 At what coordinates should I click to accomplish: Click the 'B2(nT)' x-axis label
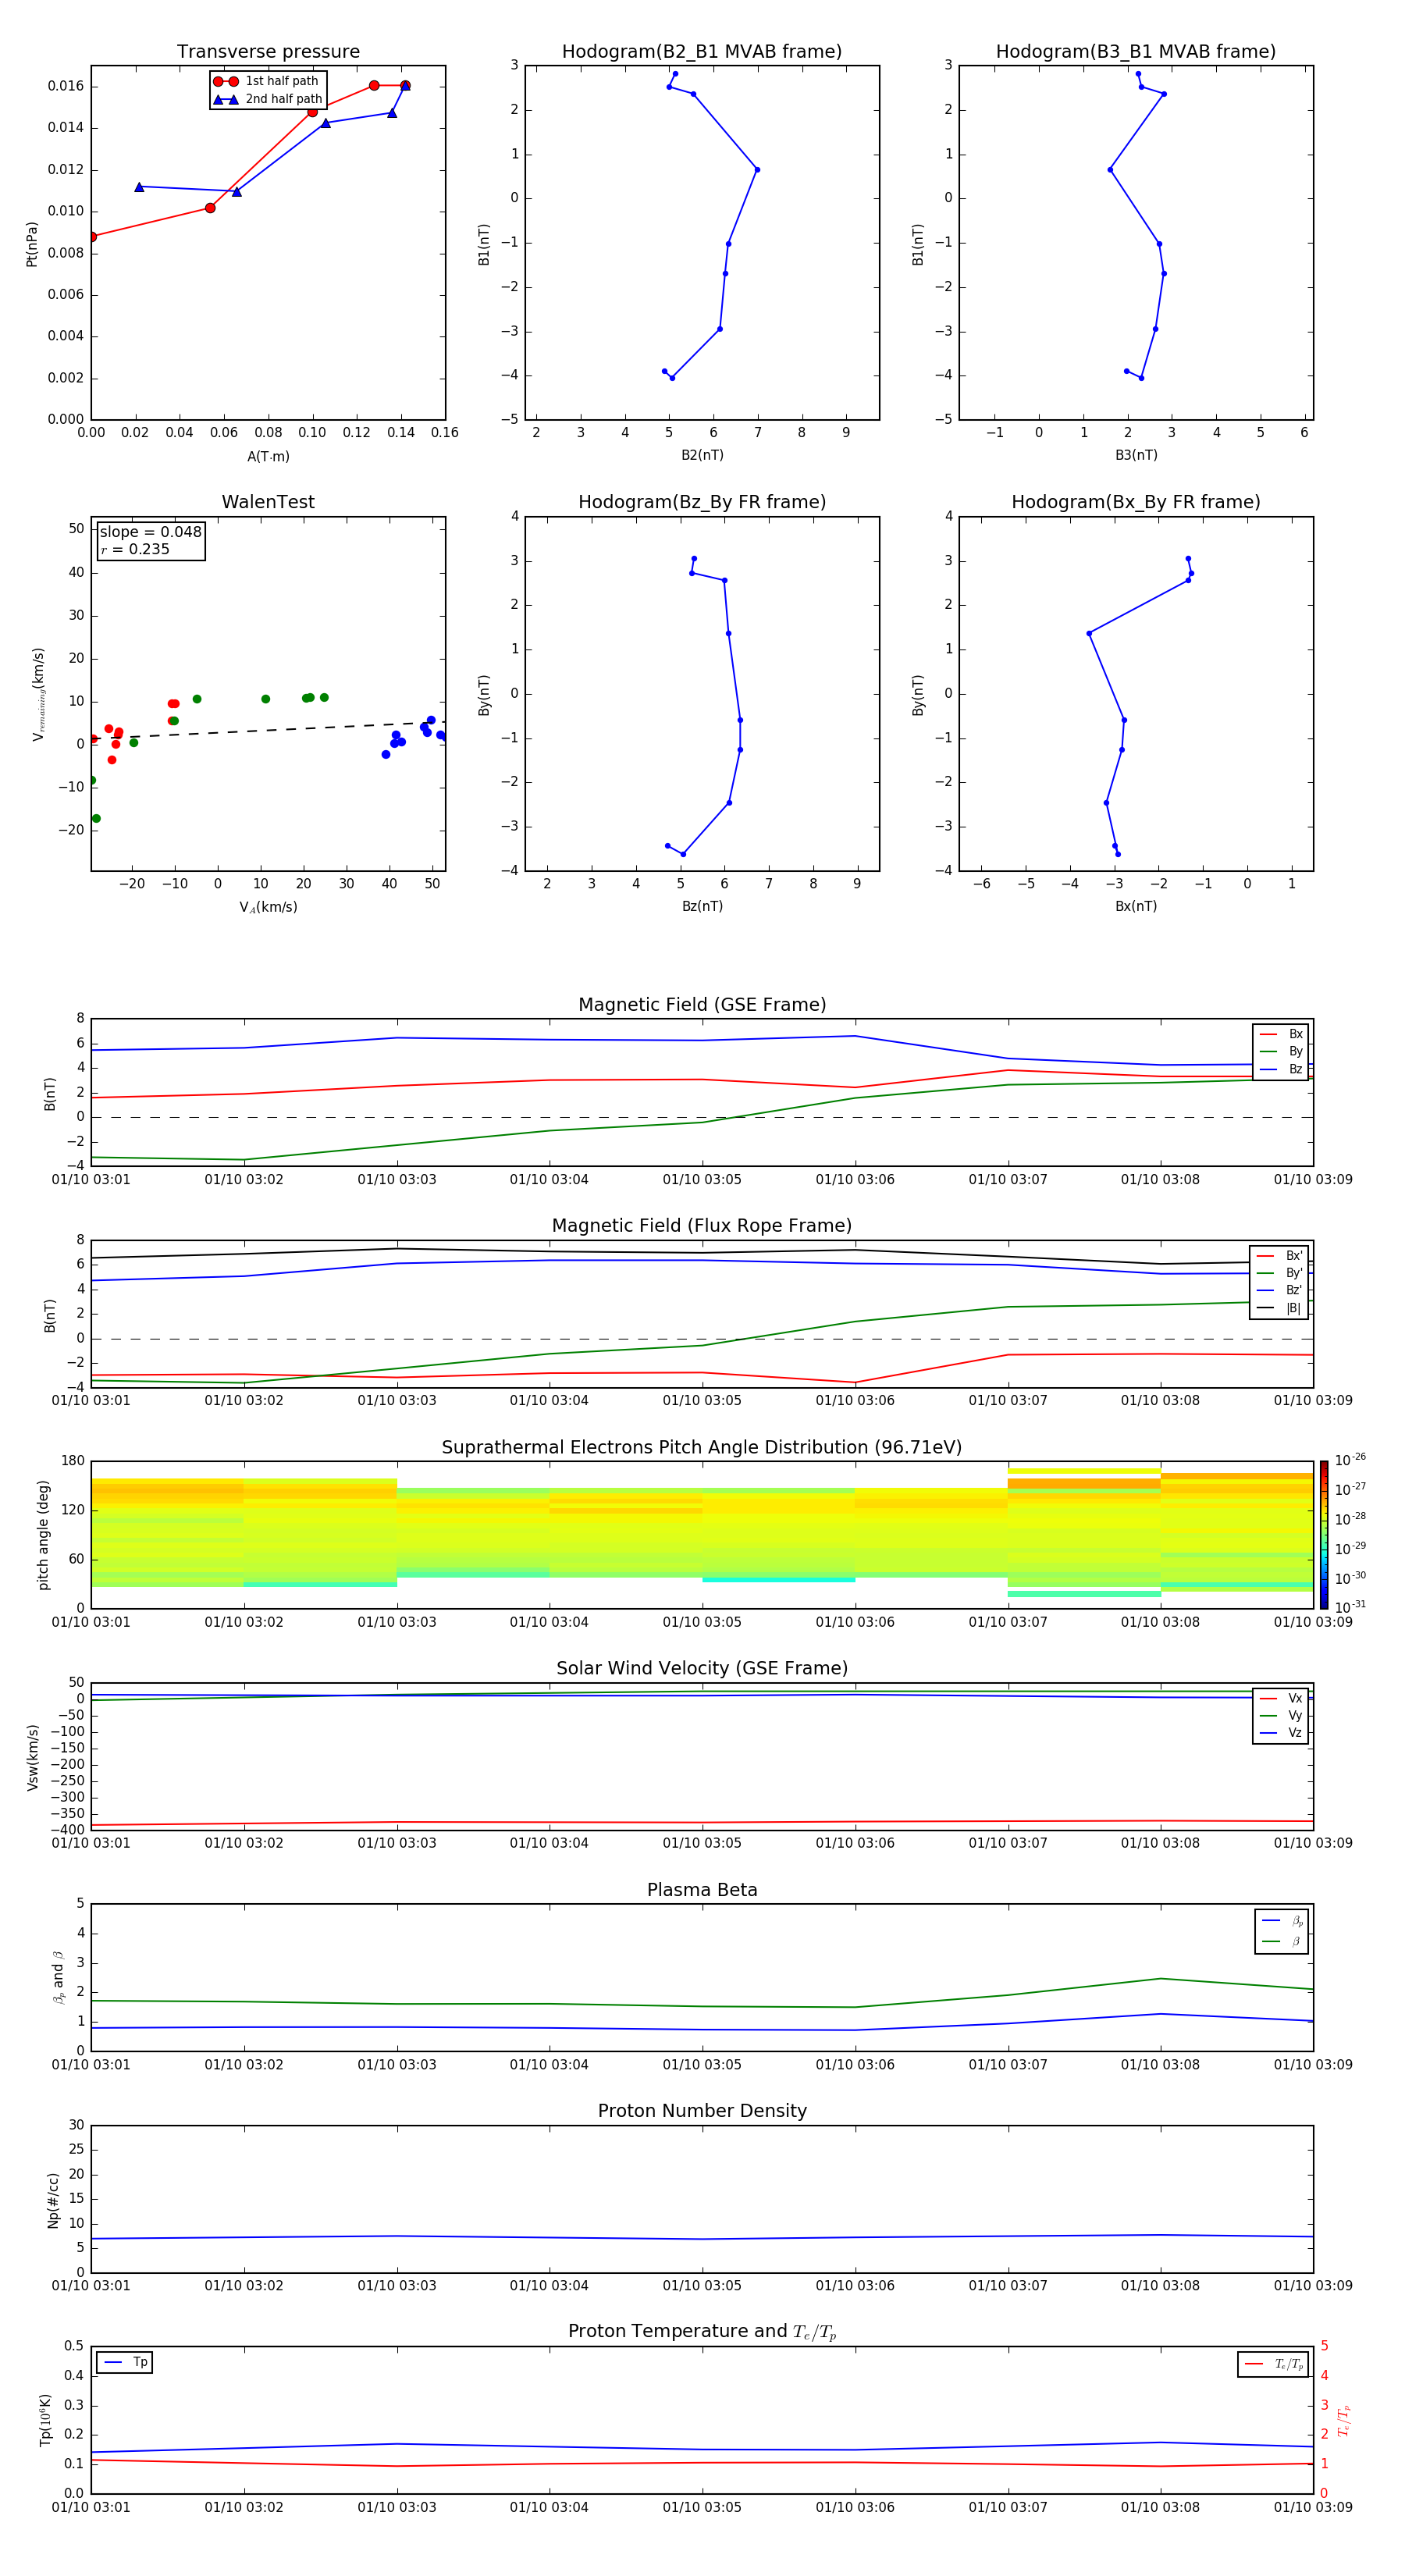click(x=702, y=455)
